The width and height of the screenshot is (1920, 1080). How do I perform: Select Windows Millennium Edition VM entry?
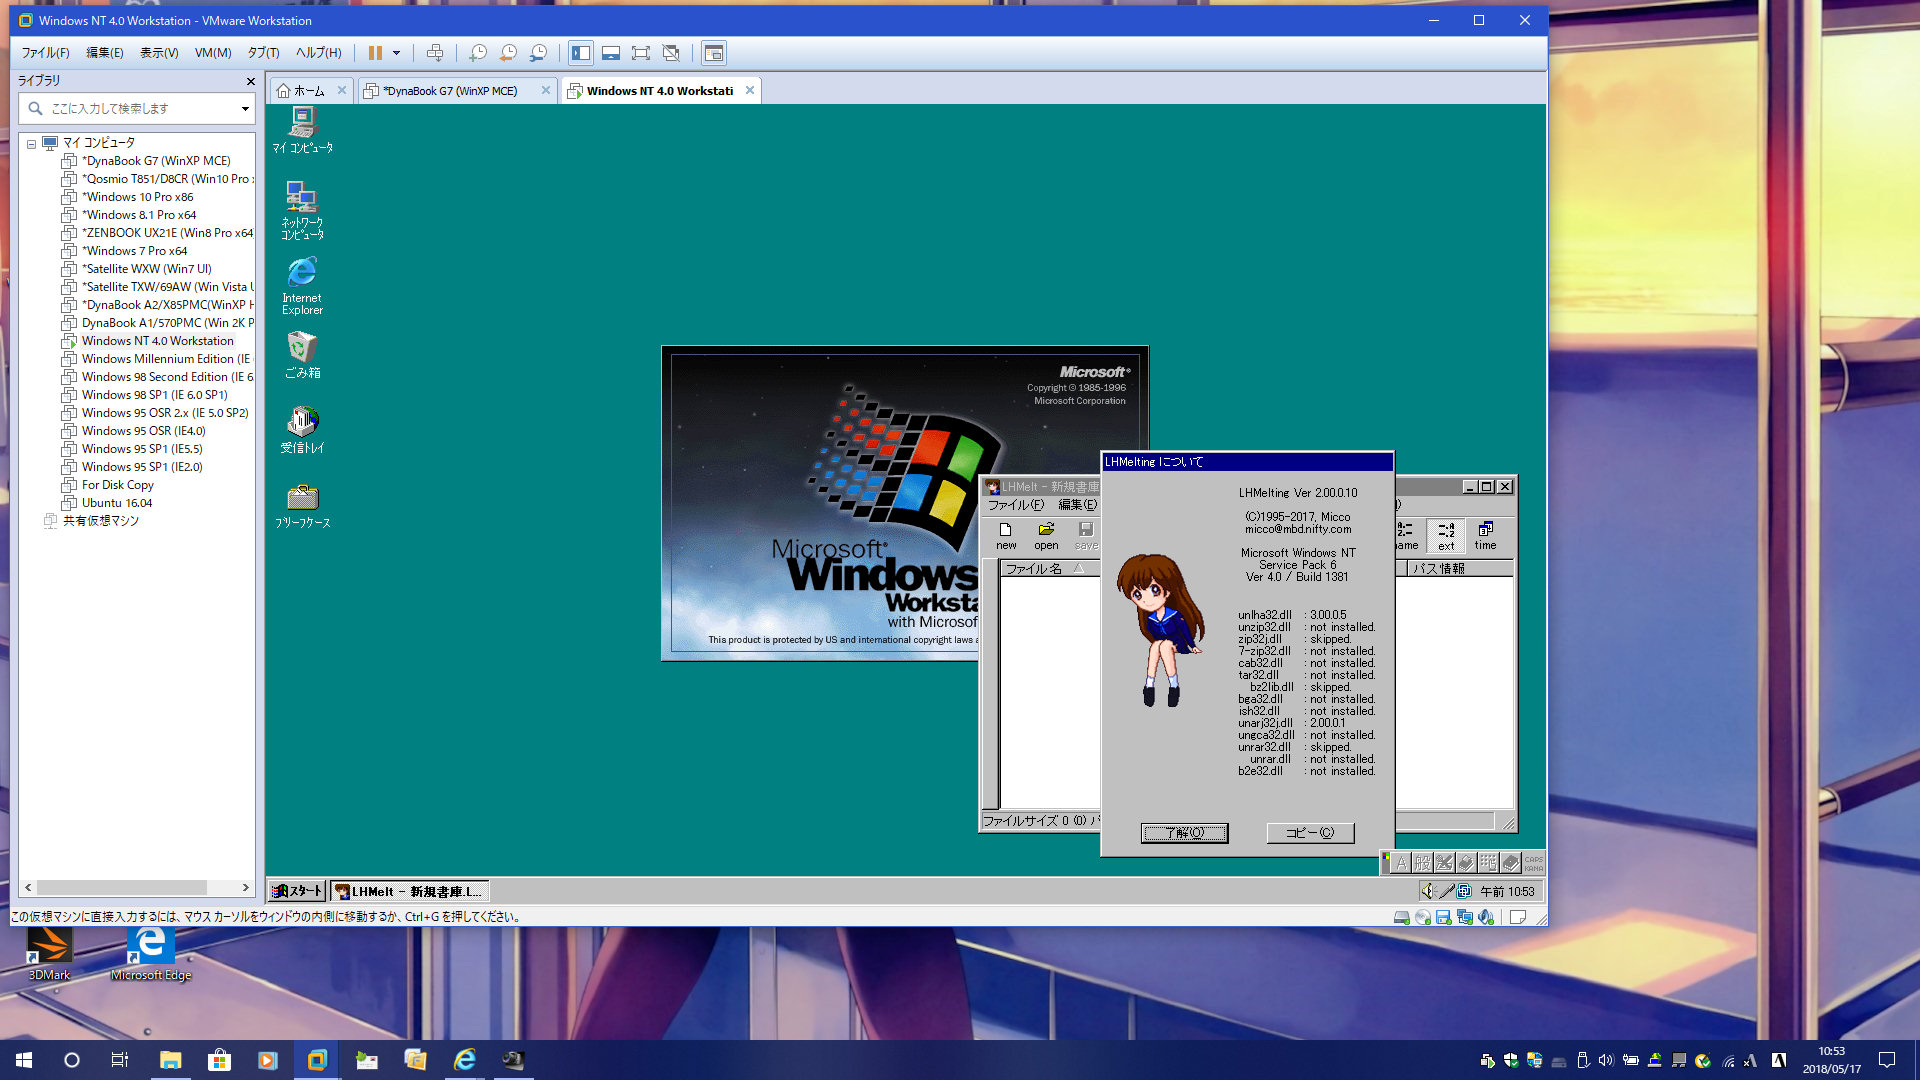pyautogui.click(x=158, y=359)
